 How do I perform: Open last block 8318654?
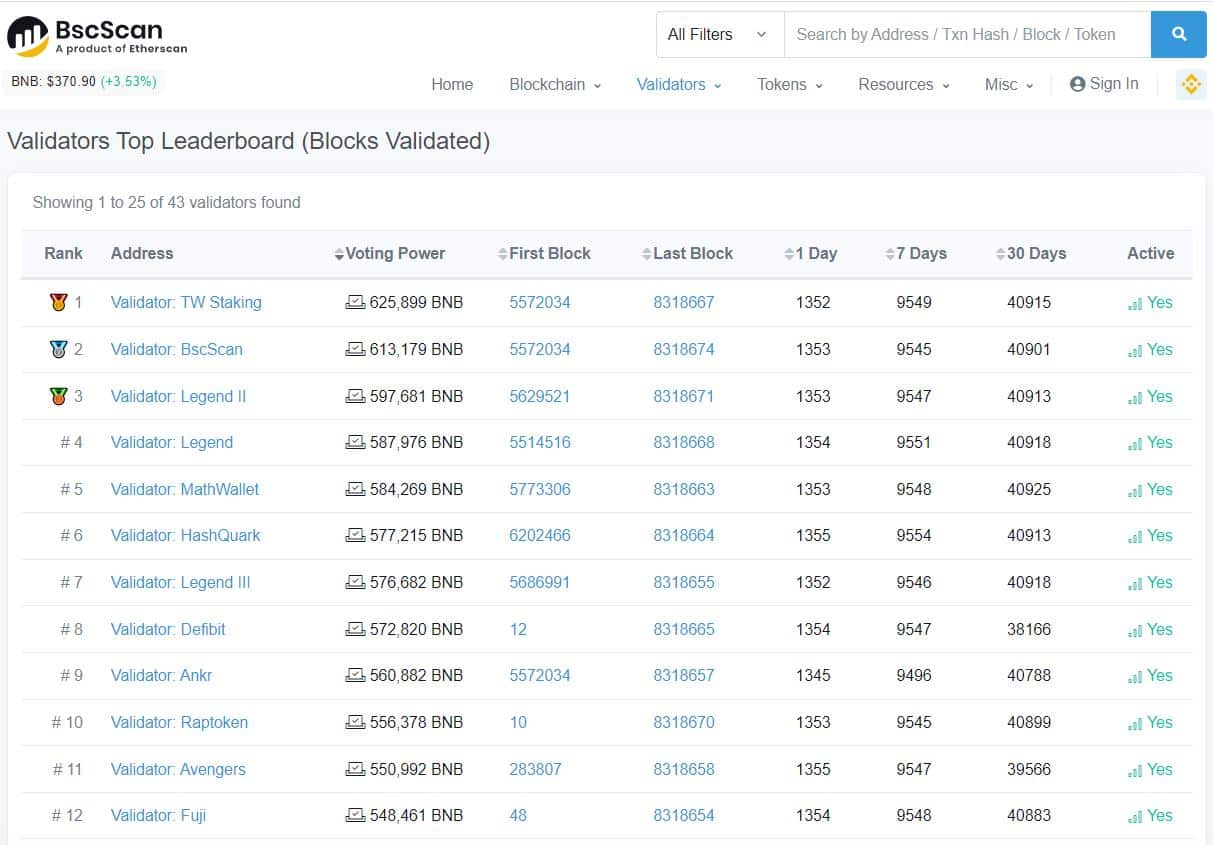click(x=684, y=815)
